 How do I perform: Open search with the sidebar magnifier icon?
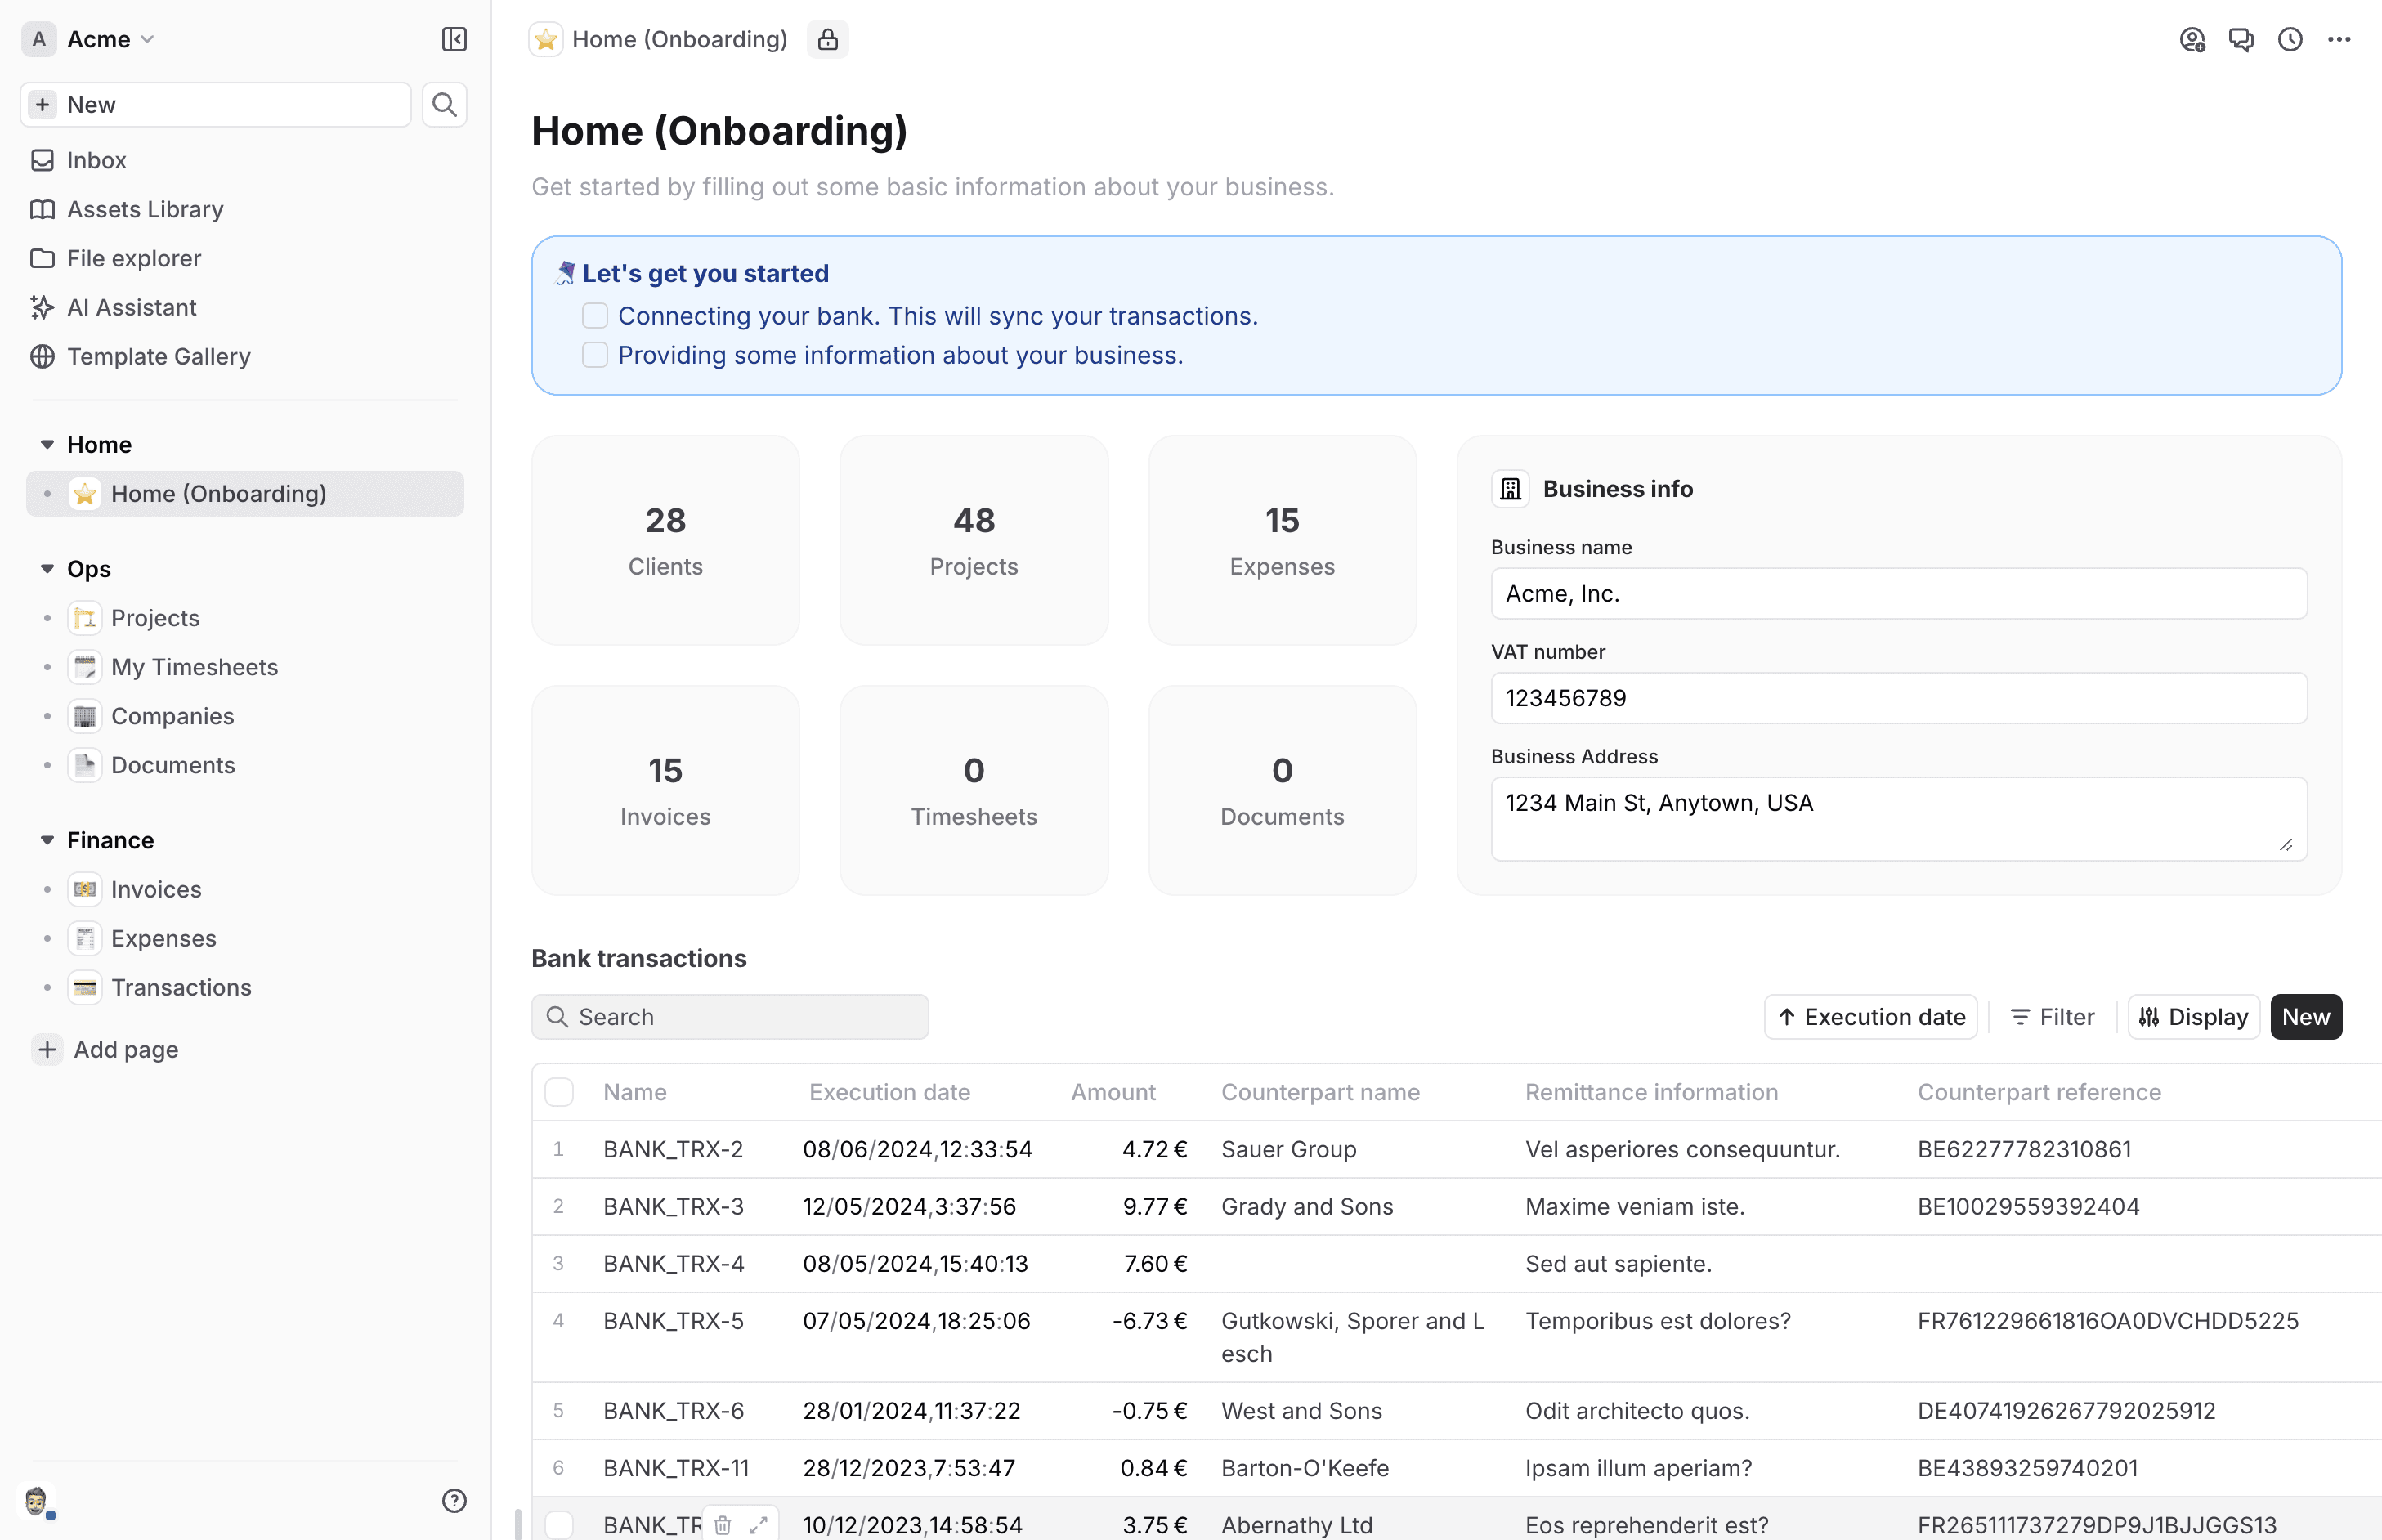[445, 104]
